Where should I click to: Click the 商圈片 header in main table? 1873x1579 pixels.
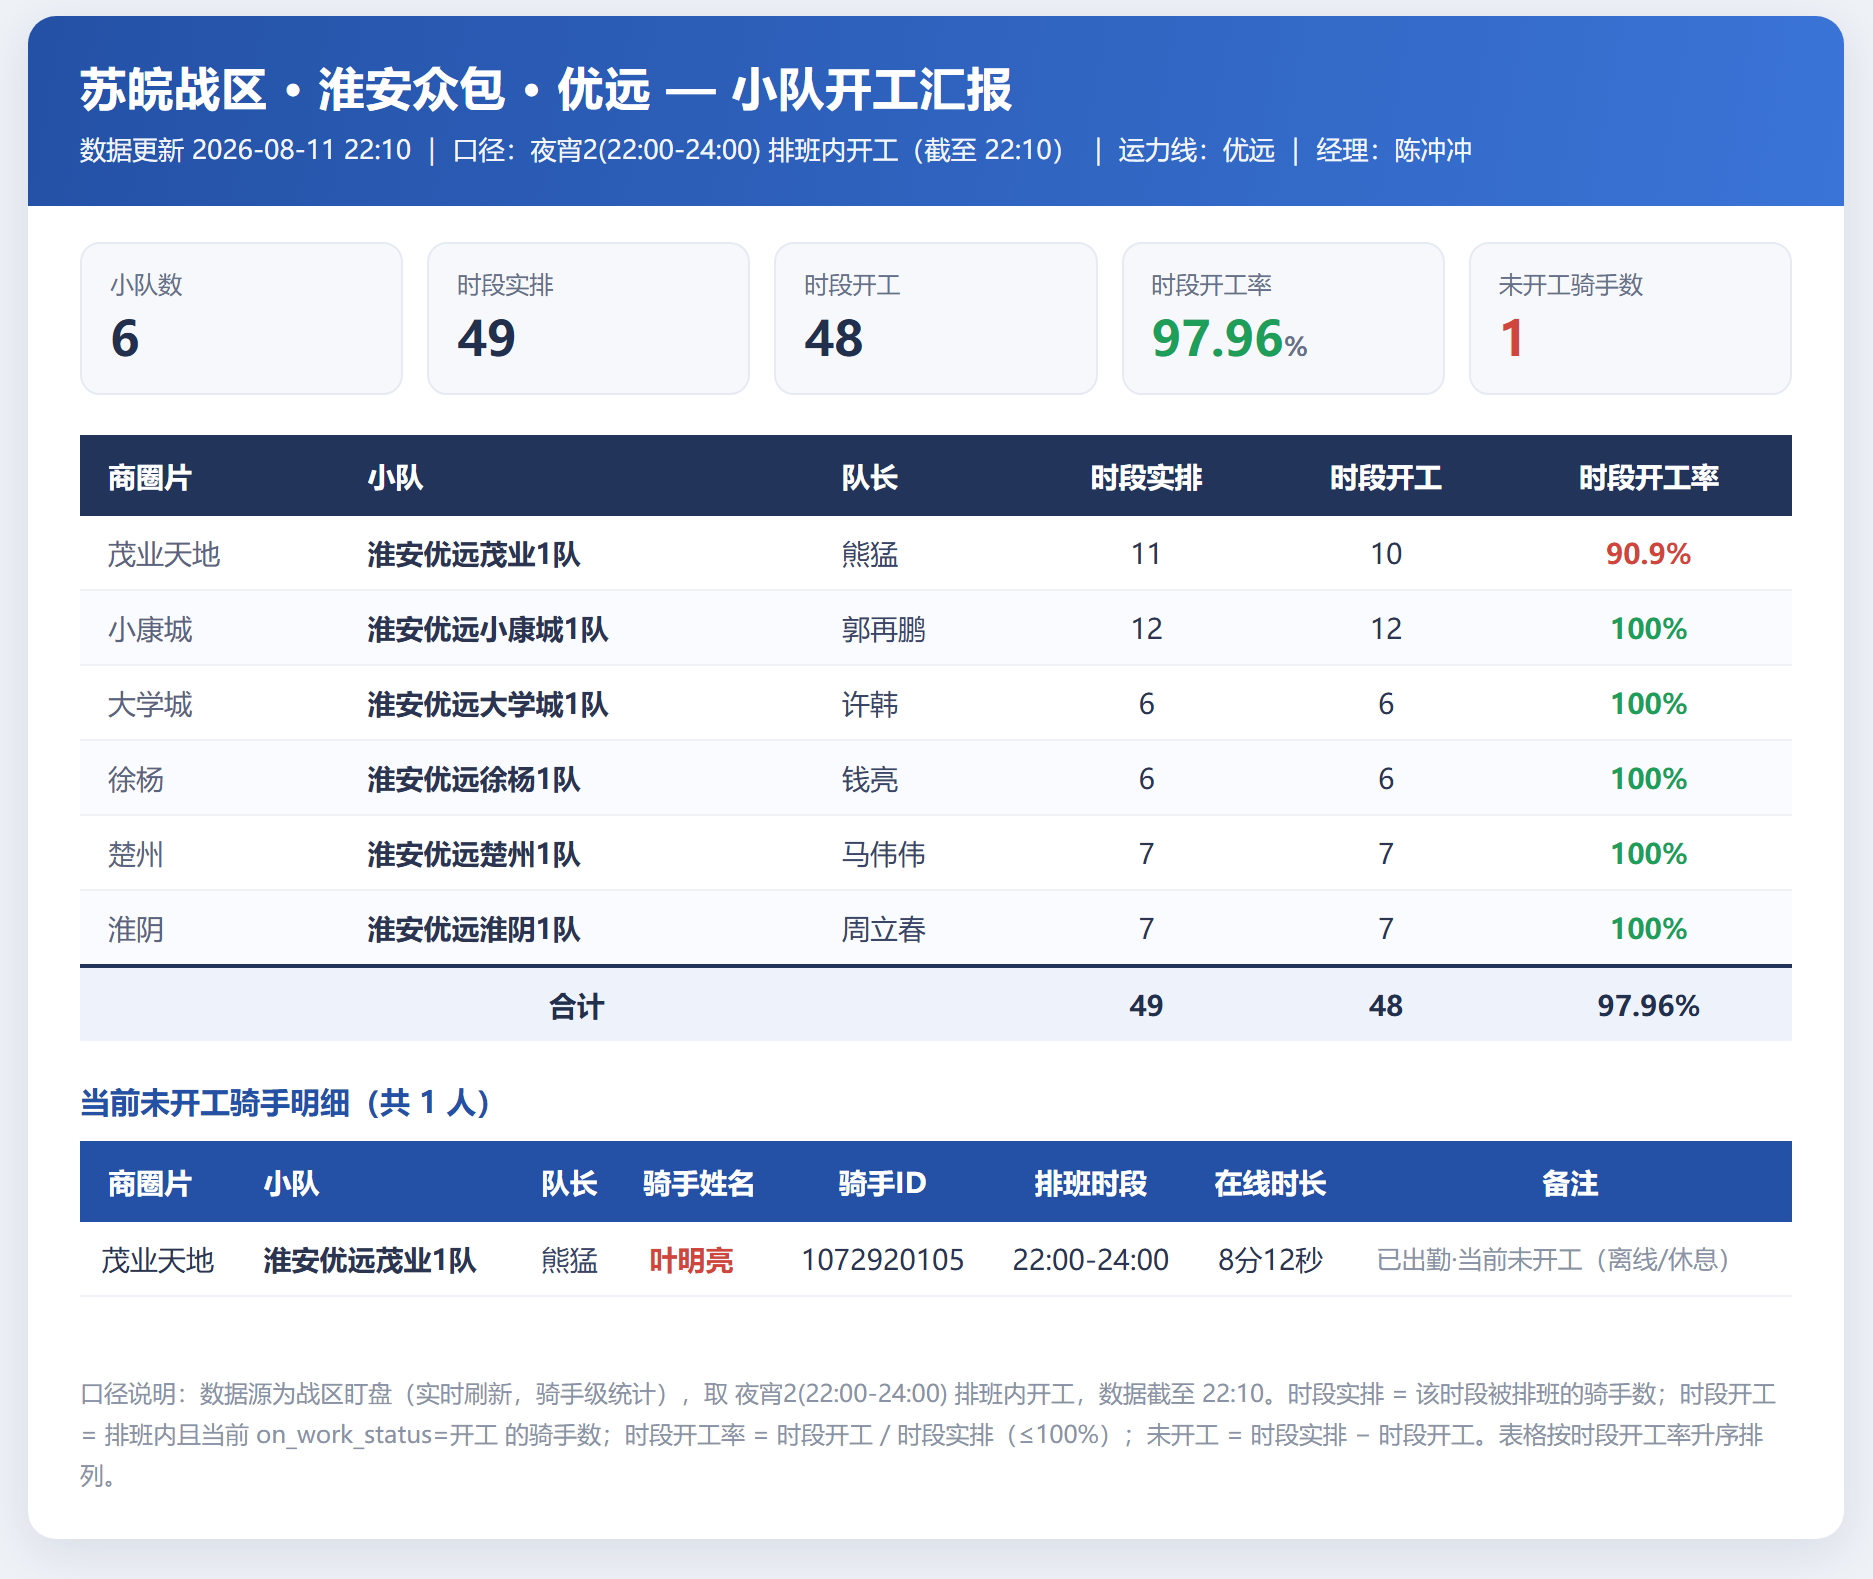point(149,477)
